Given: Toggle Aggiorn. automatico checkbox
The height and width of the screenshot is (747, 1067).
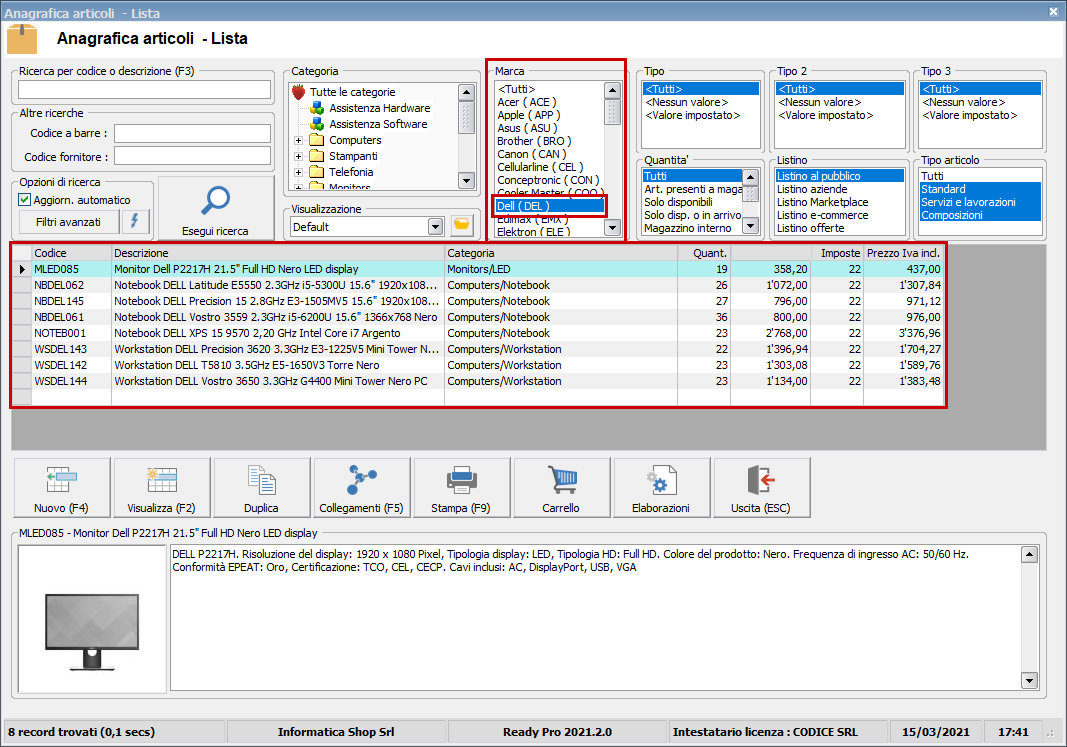Looking at the screenshot, I should (24, 199).
